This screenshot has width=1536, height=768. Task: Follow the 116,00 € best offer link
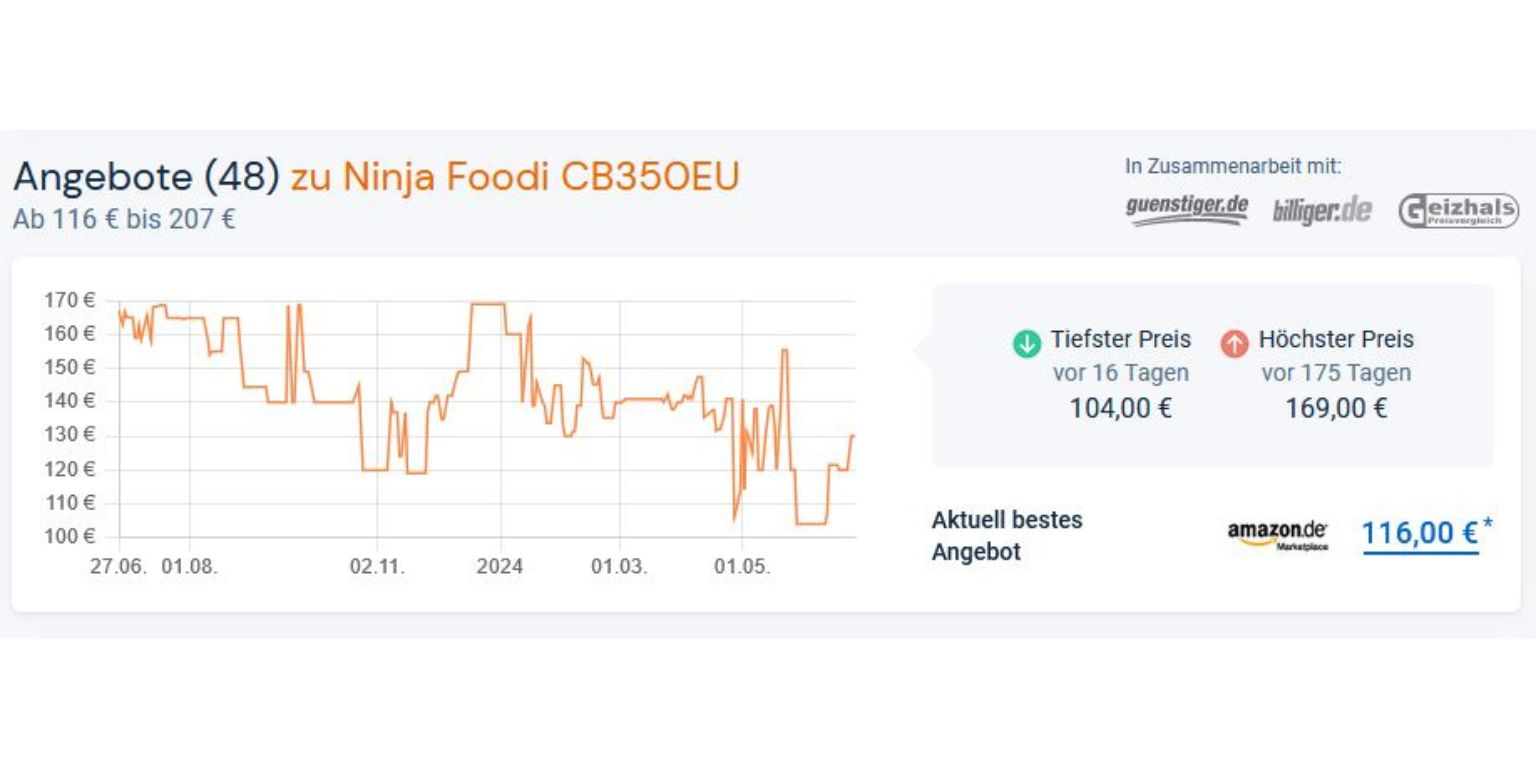[1419, 534]
